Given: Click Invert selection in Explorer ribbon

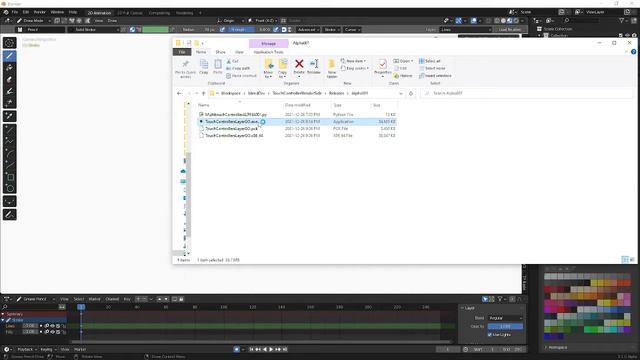Looking at the screenshot, I should [435, 76].
